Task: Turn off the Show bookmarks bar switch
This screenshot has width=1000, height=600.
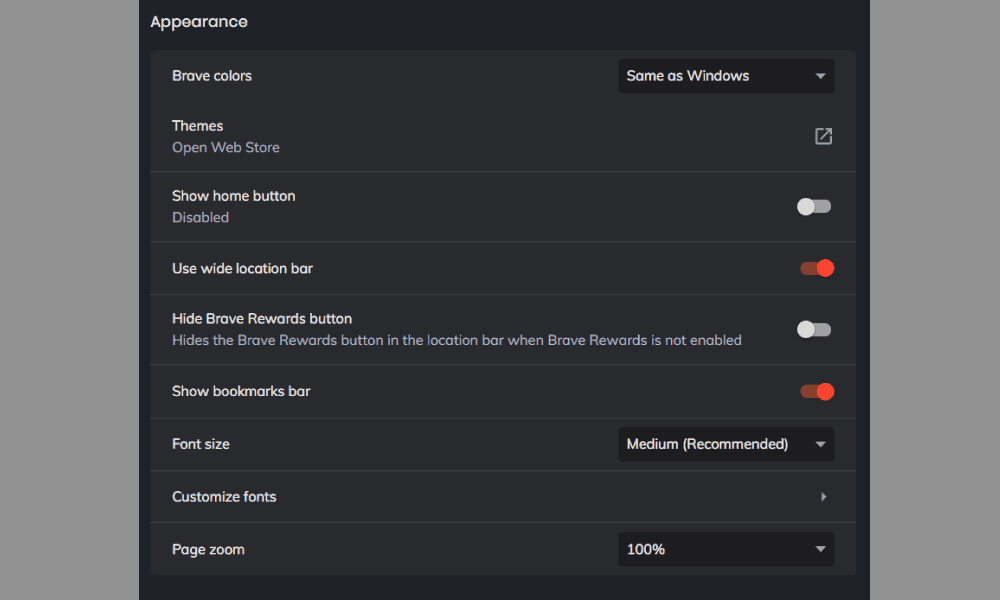Action: 816,391
